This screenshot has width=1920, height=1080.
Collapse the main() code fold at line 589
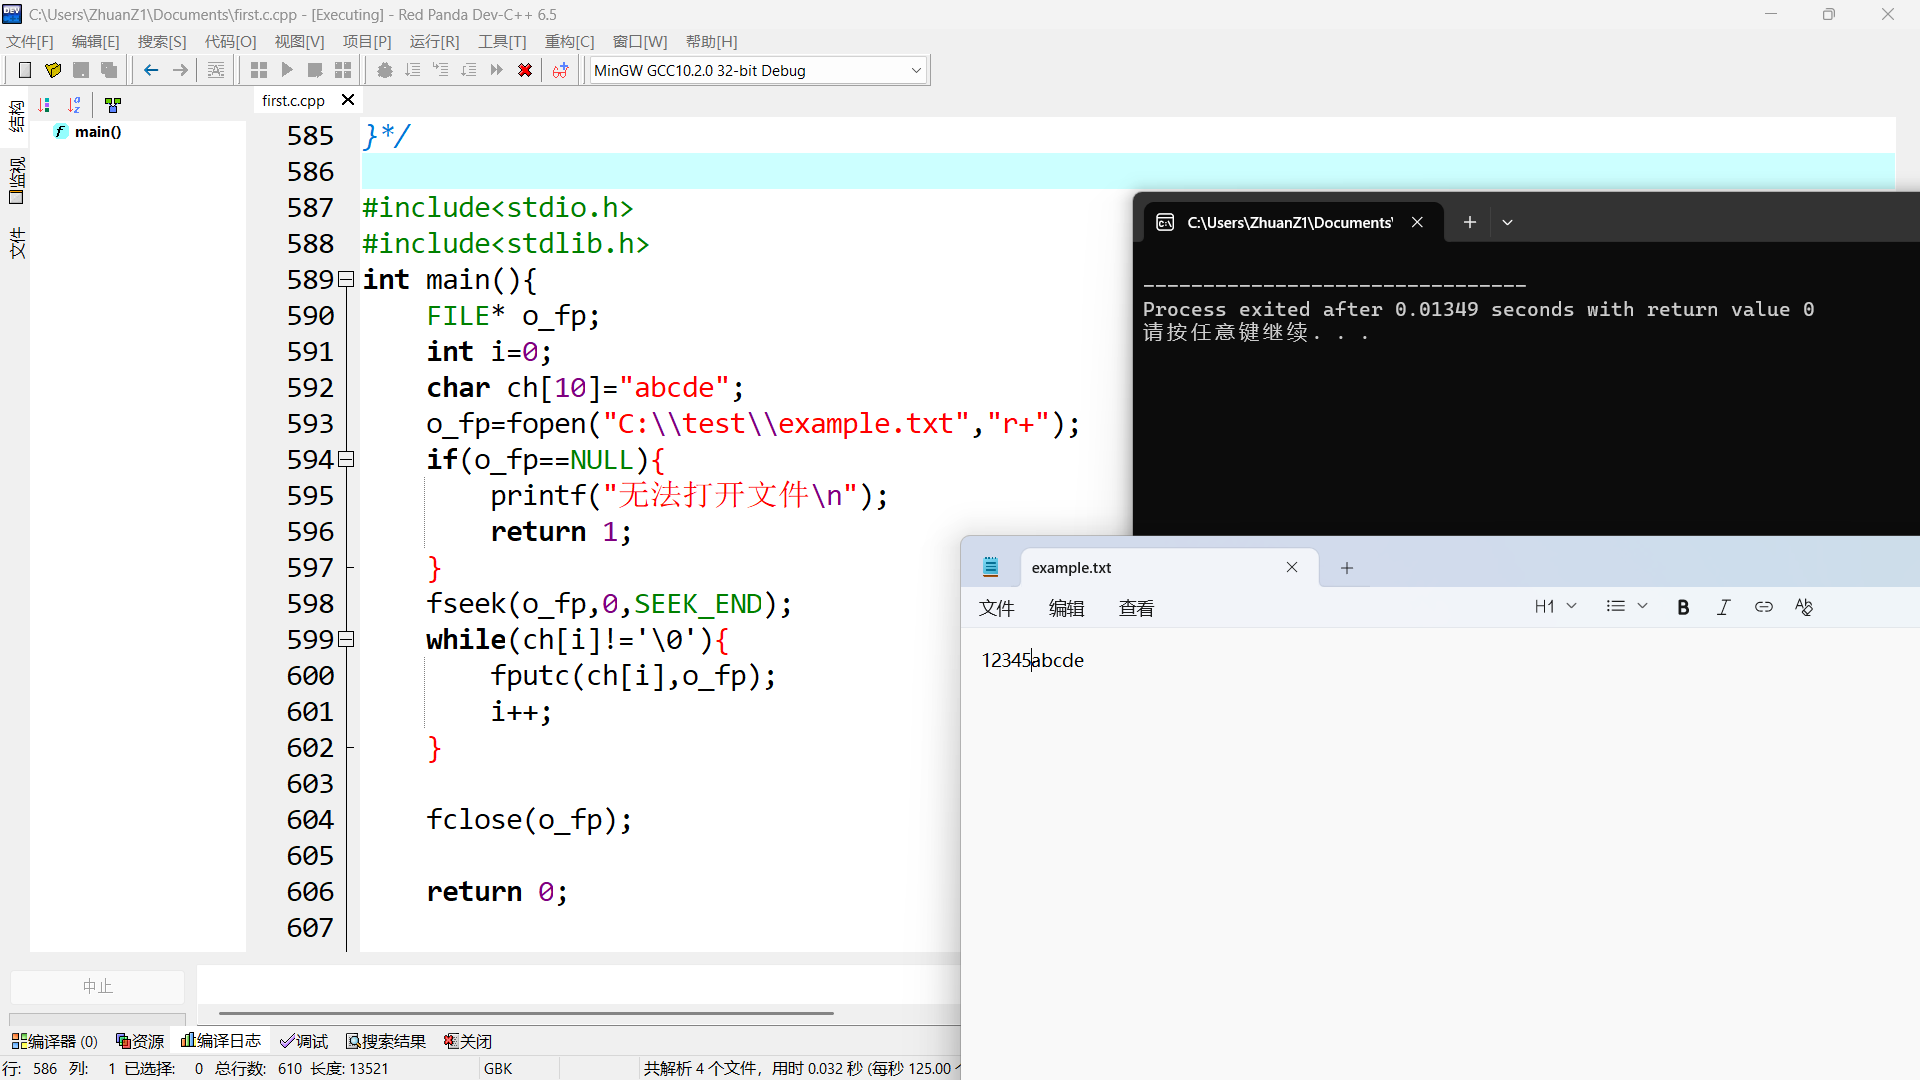(x=346, y=280)
